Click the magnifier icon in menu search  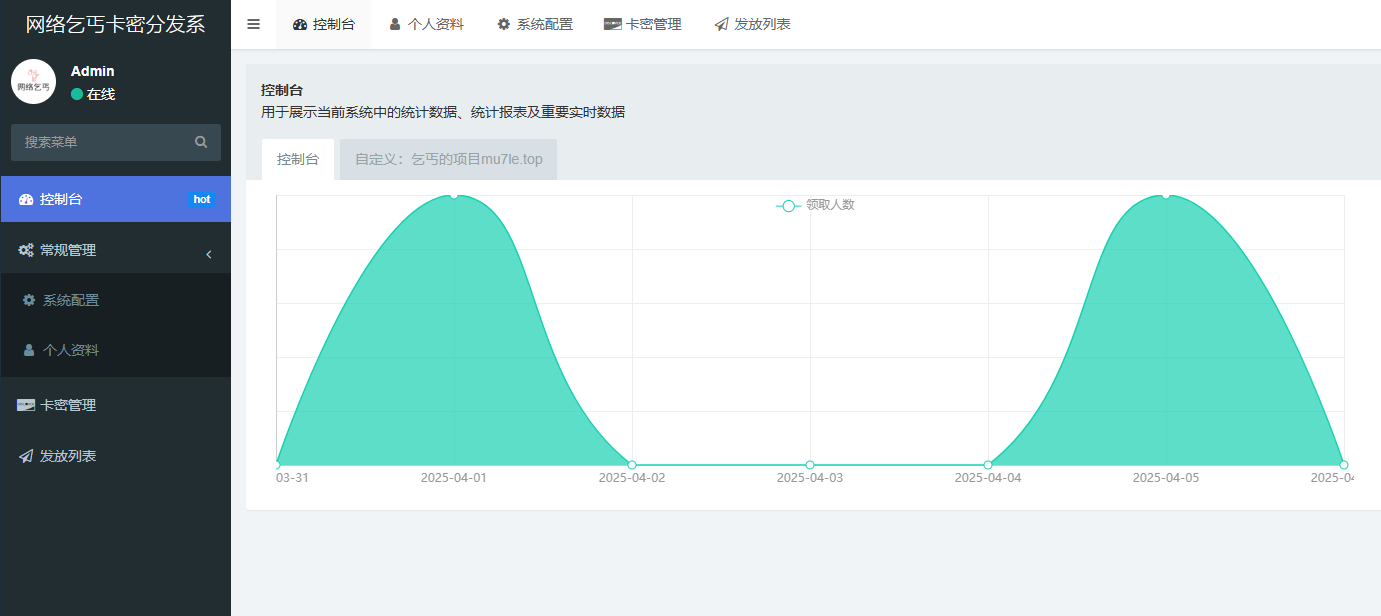201,143
